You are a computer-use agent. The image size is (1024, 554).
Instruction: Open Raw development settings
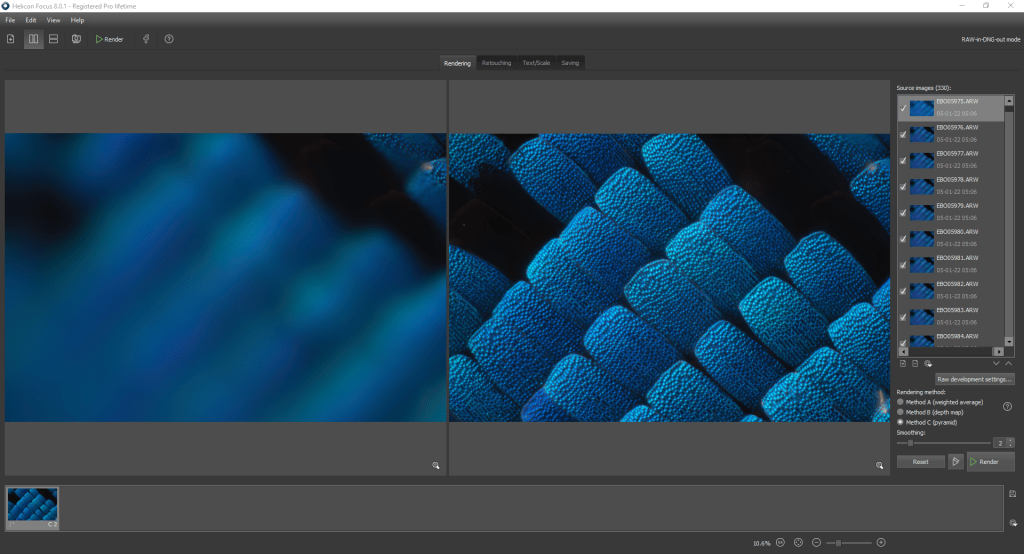pyautogui.click(x=974, y=380)
